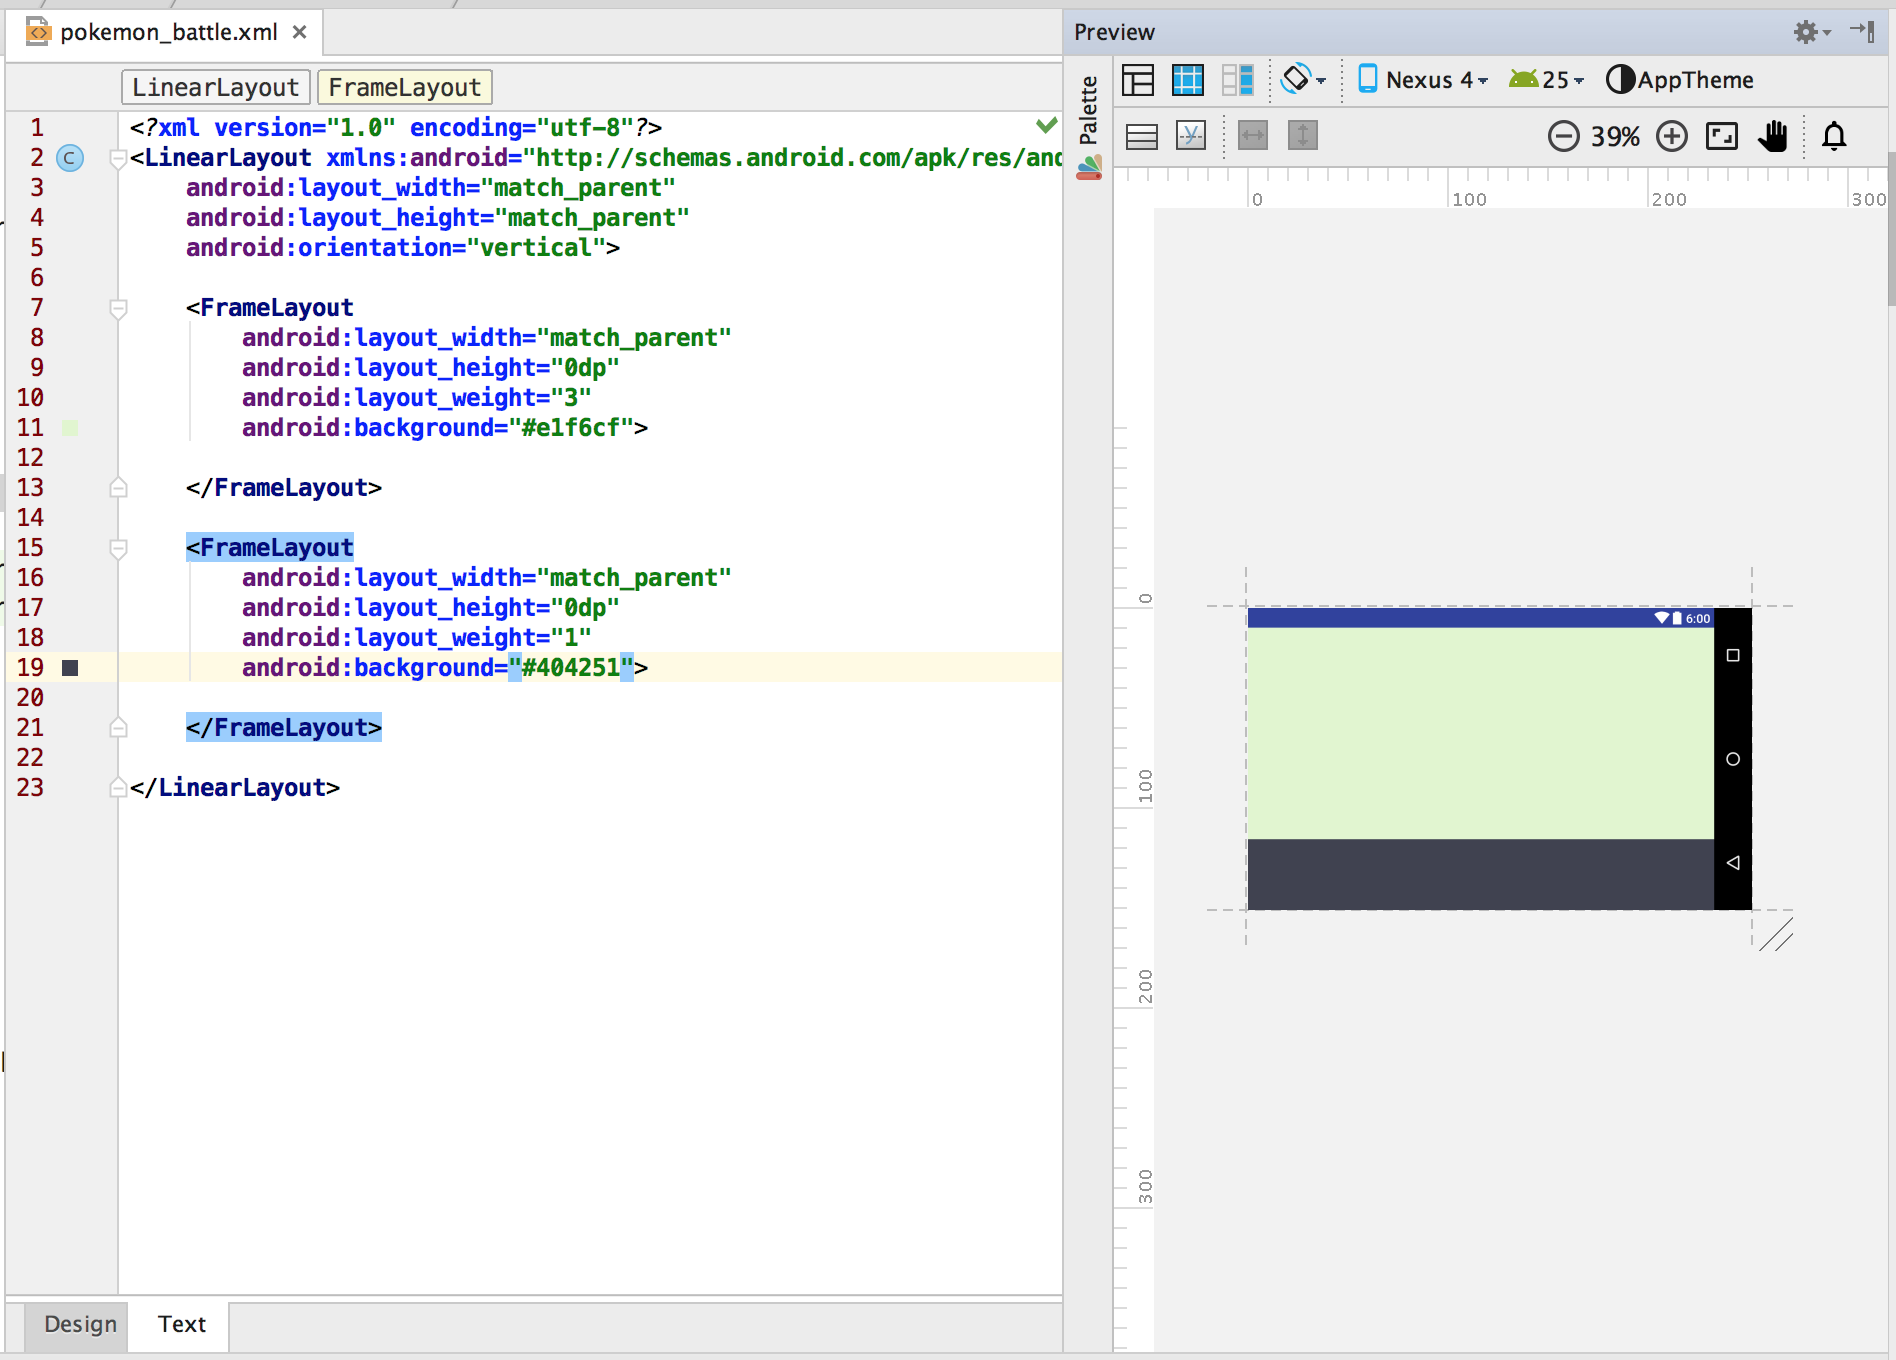Click the baseline alignment icon

tap(1191, 136)
